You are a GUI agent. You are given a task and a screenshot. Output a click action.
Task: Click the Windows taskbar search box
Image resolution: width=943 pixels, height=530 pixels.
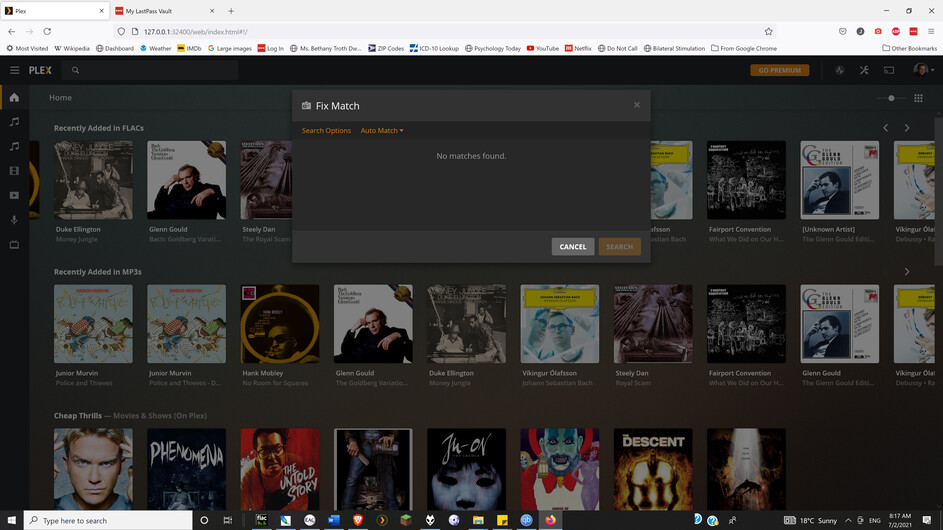(108, 520)
